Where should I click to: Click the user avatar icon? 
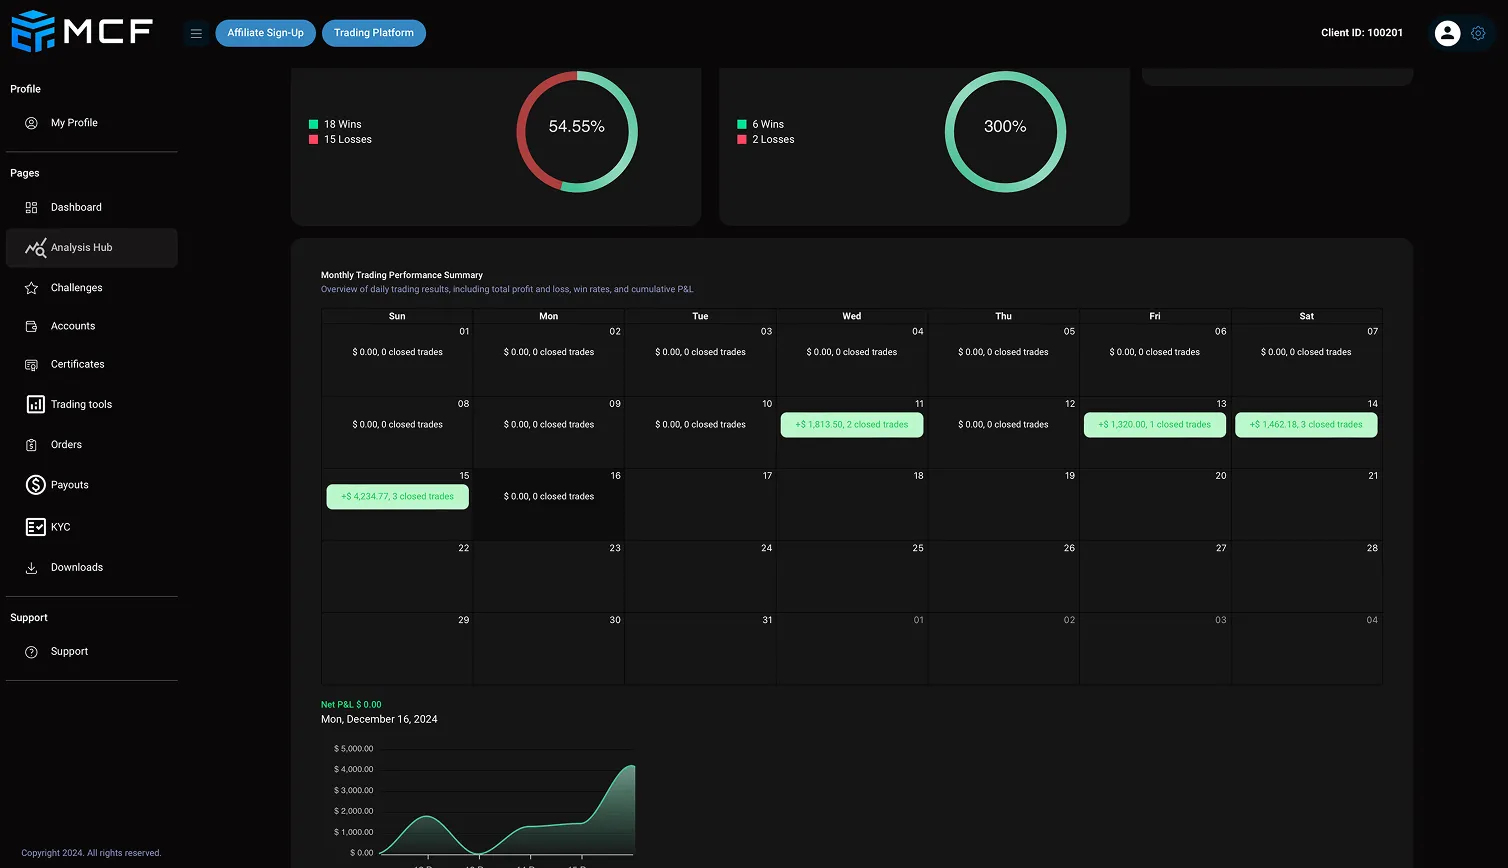(1446, 33)
